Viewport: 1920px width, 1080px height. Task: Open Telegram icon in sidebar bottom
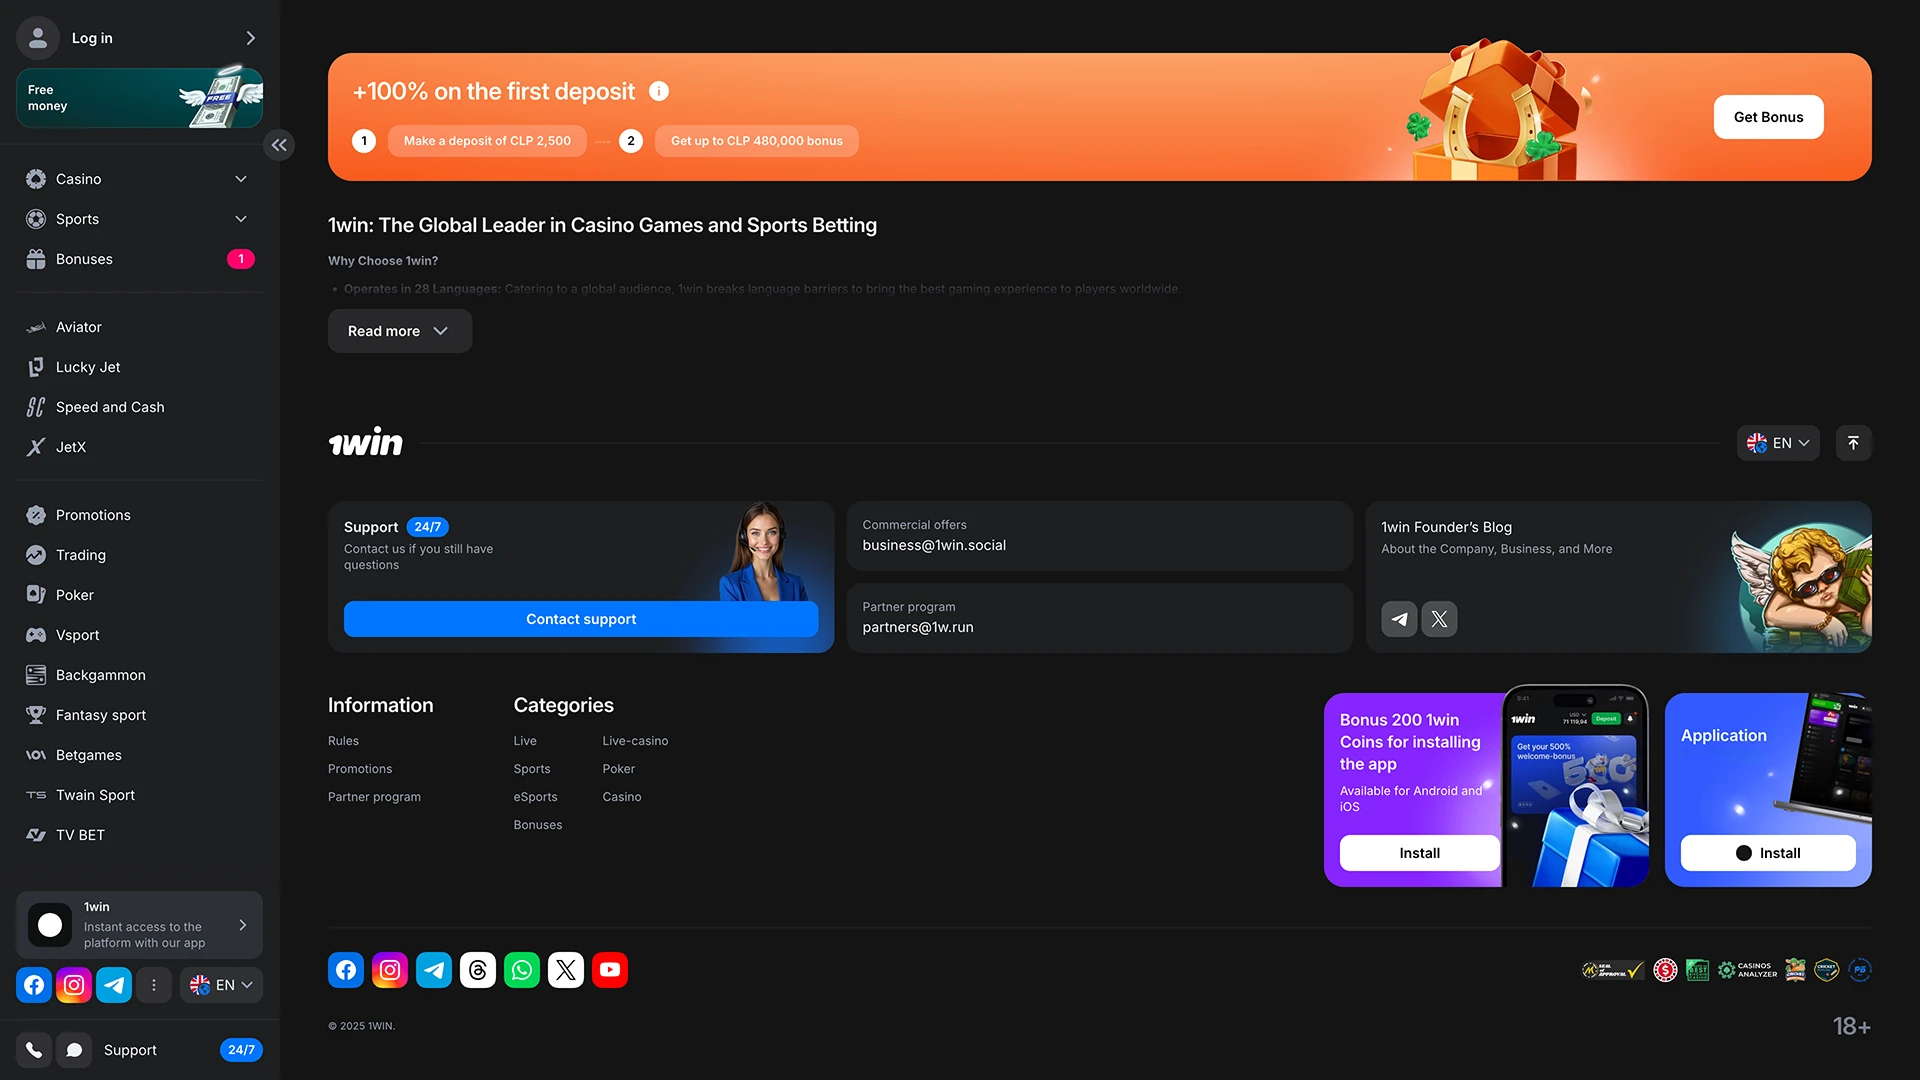click(114, 985)
